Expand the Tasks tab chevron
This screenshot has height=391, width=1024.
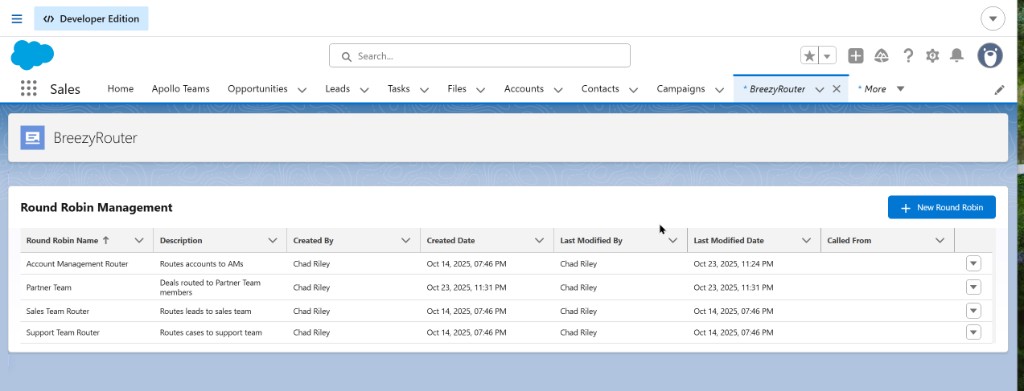424,90
